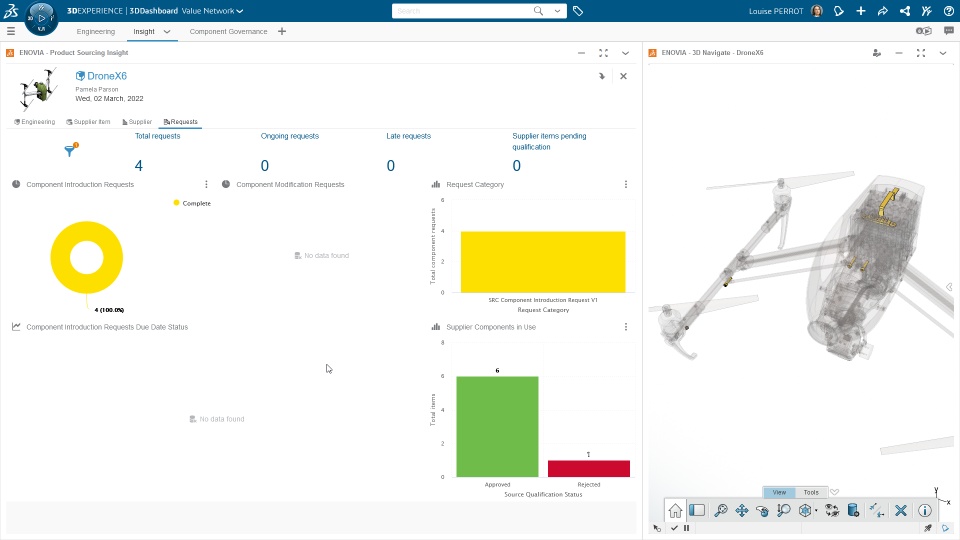Open the Information icon in viewer toolbar

coord(924,511)
